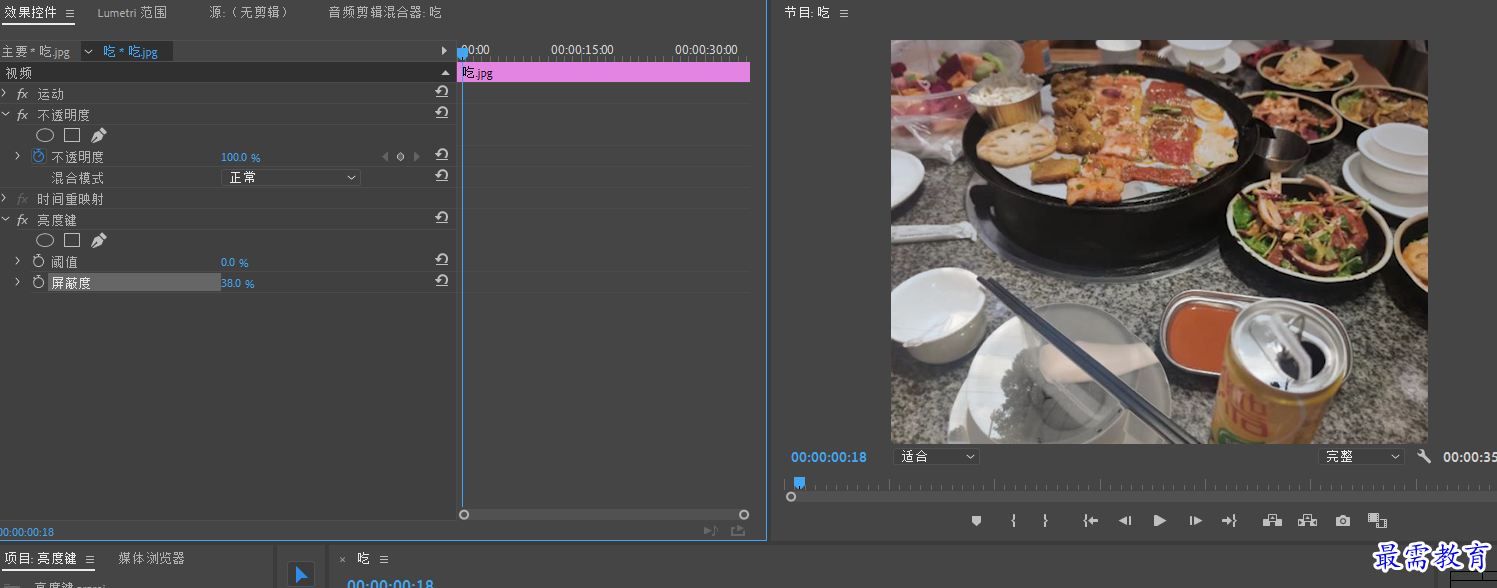Switch to 音频剪辑混合器 tab
This screenshot has width=1497, height=588.
[385, 13]
